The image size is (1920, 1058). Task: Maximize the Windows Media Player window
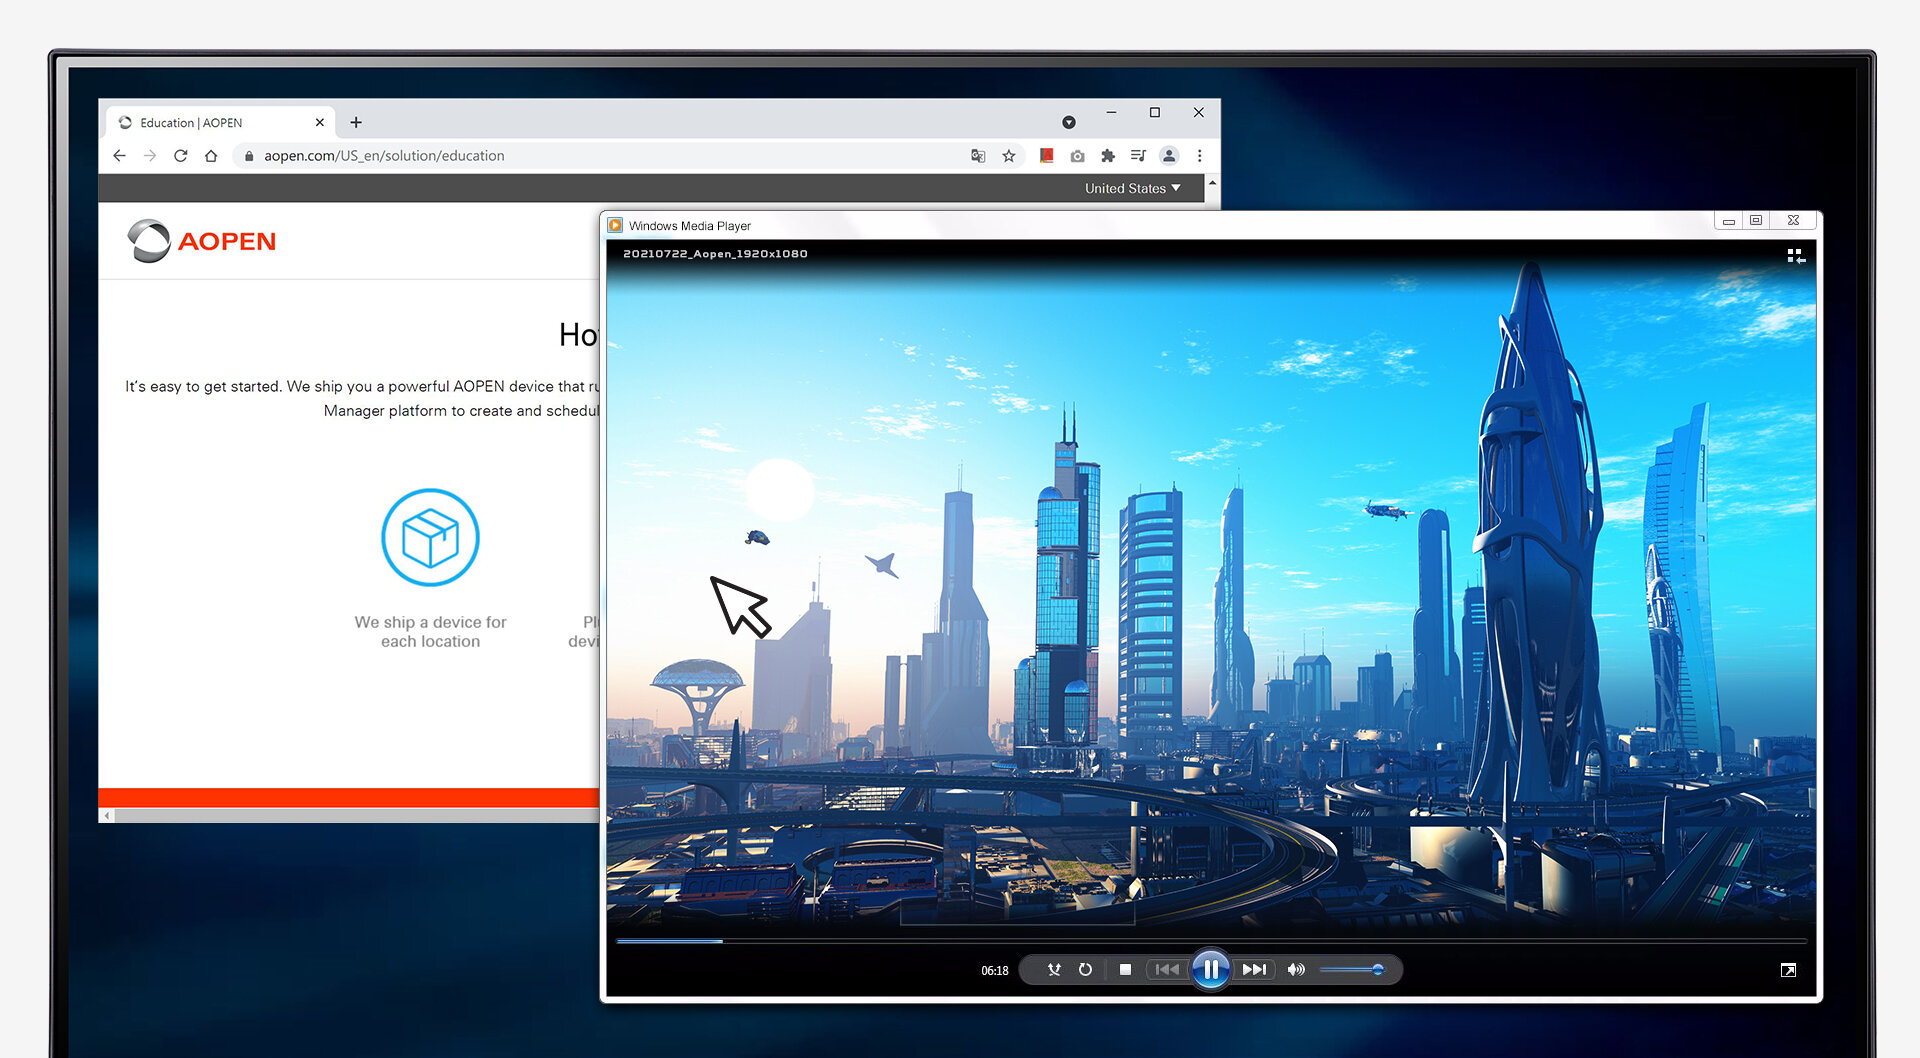point(1756,220)
